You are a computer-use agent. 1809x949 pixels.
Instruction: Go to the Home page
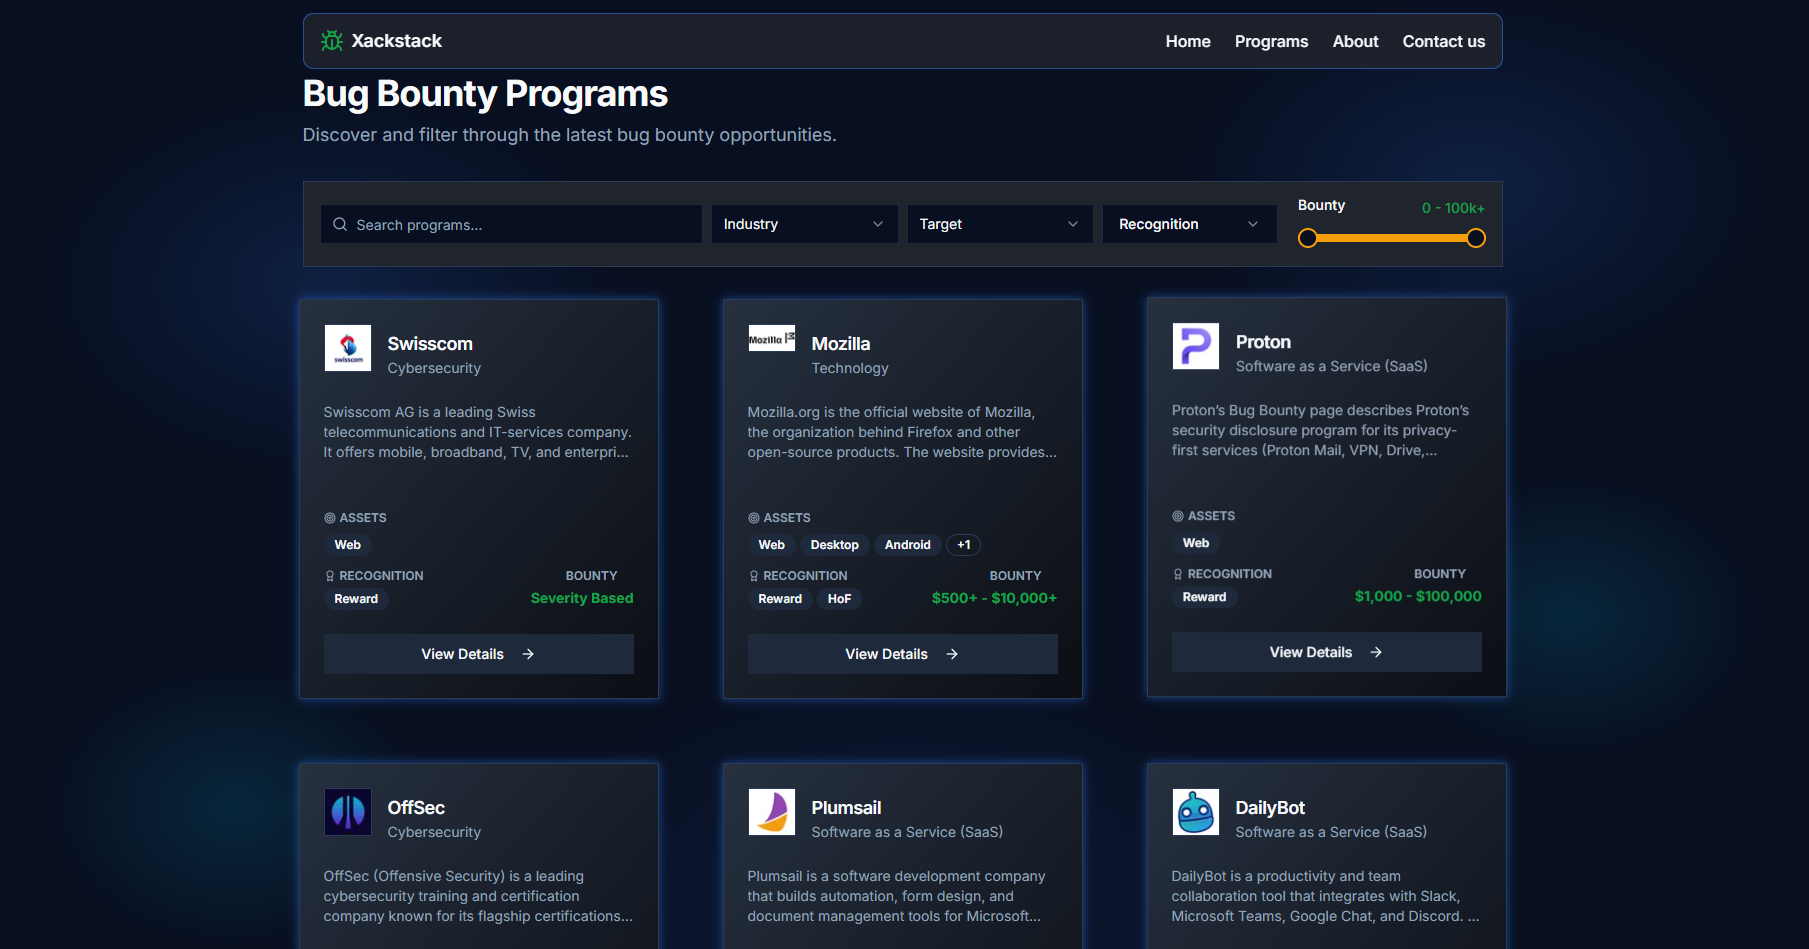1188,41
